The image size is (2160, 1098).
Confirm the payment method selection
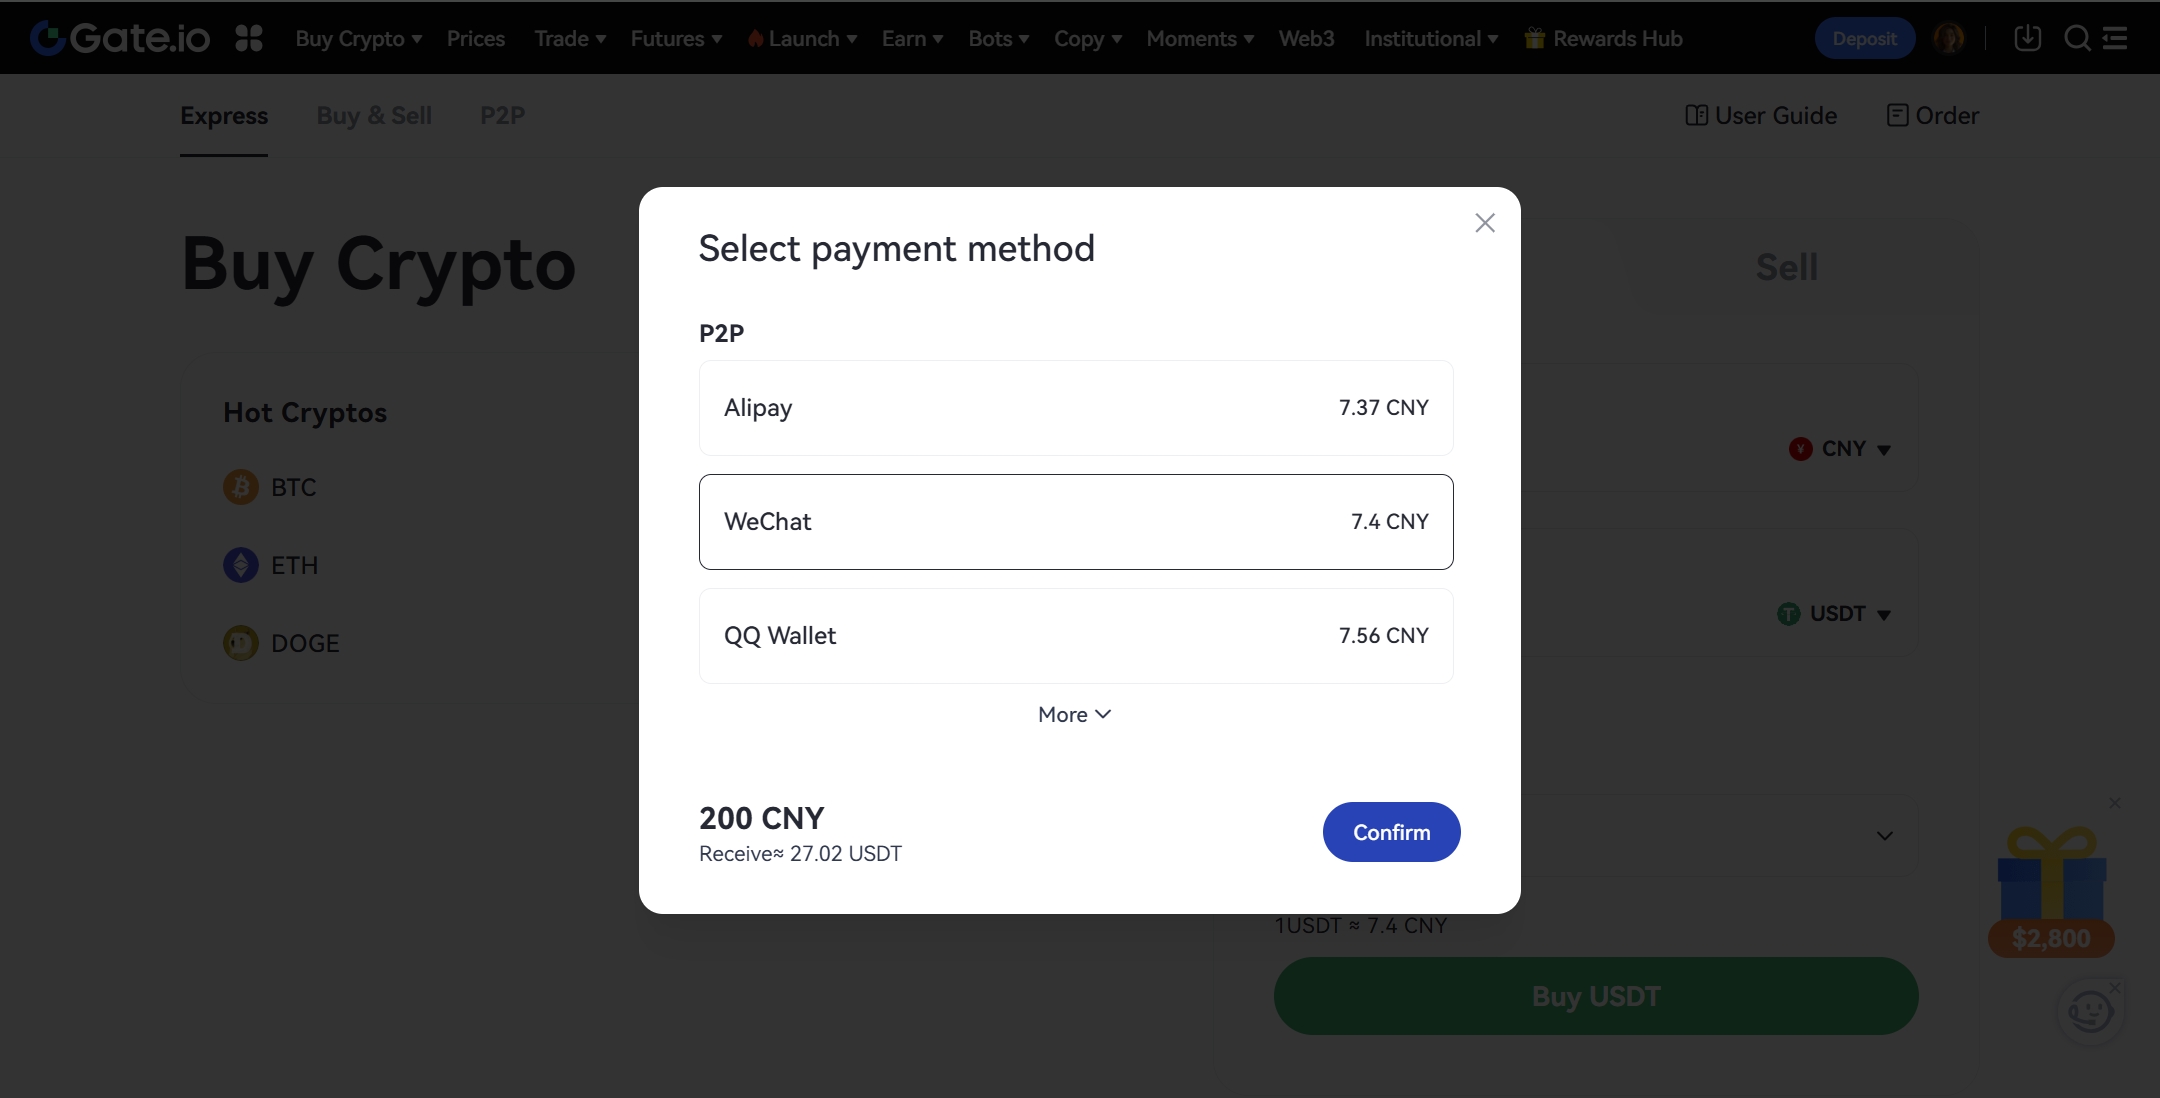point(1391,832)
